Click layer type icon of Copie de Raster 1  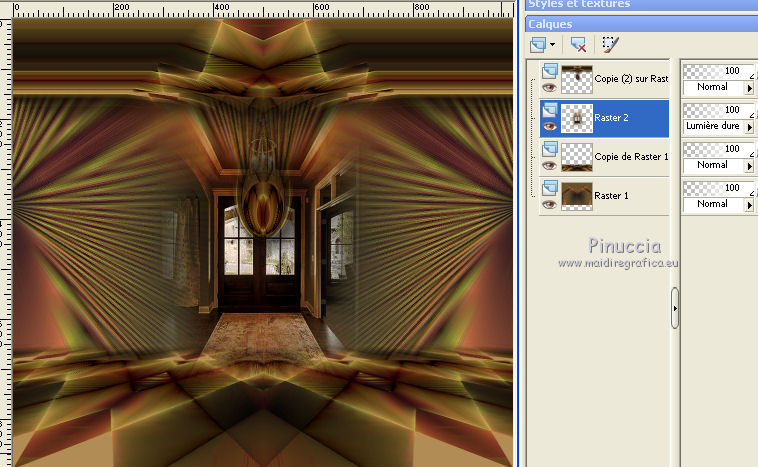[x=550, y=149]
